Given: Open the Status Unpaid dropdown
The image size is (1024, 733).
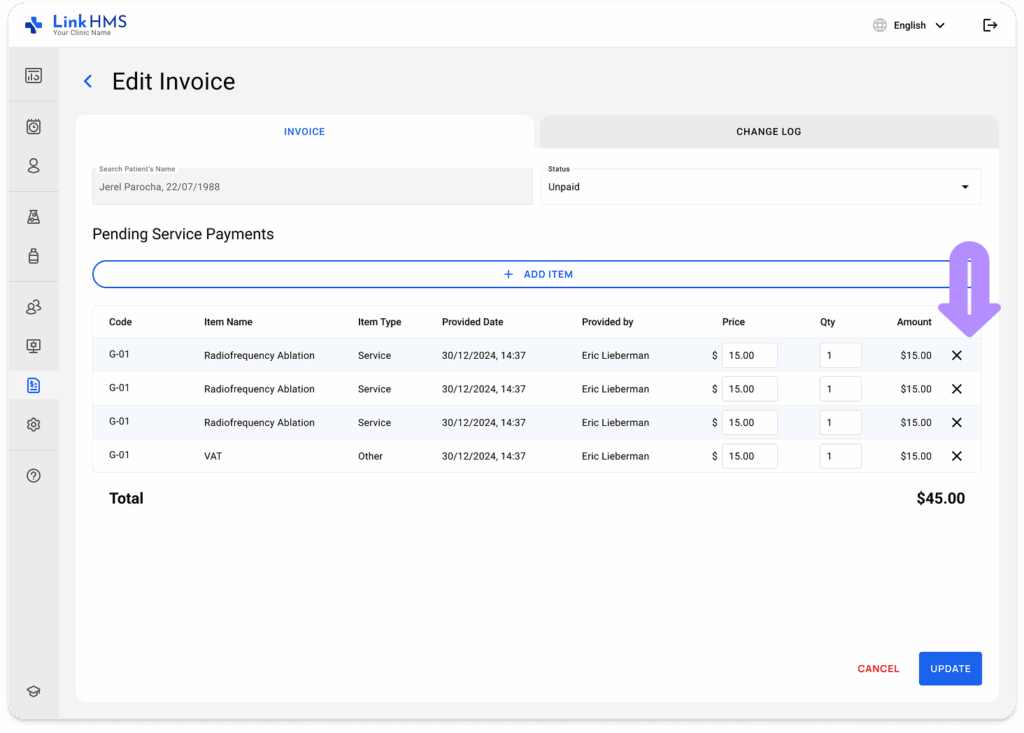Looking at the screenshot, I should (761, 187).
